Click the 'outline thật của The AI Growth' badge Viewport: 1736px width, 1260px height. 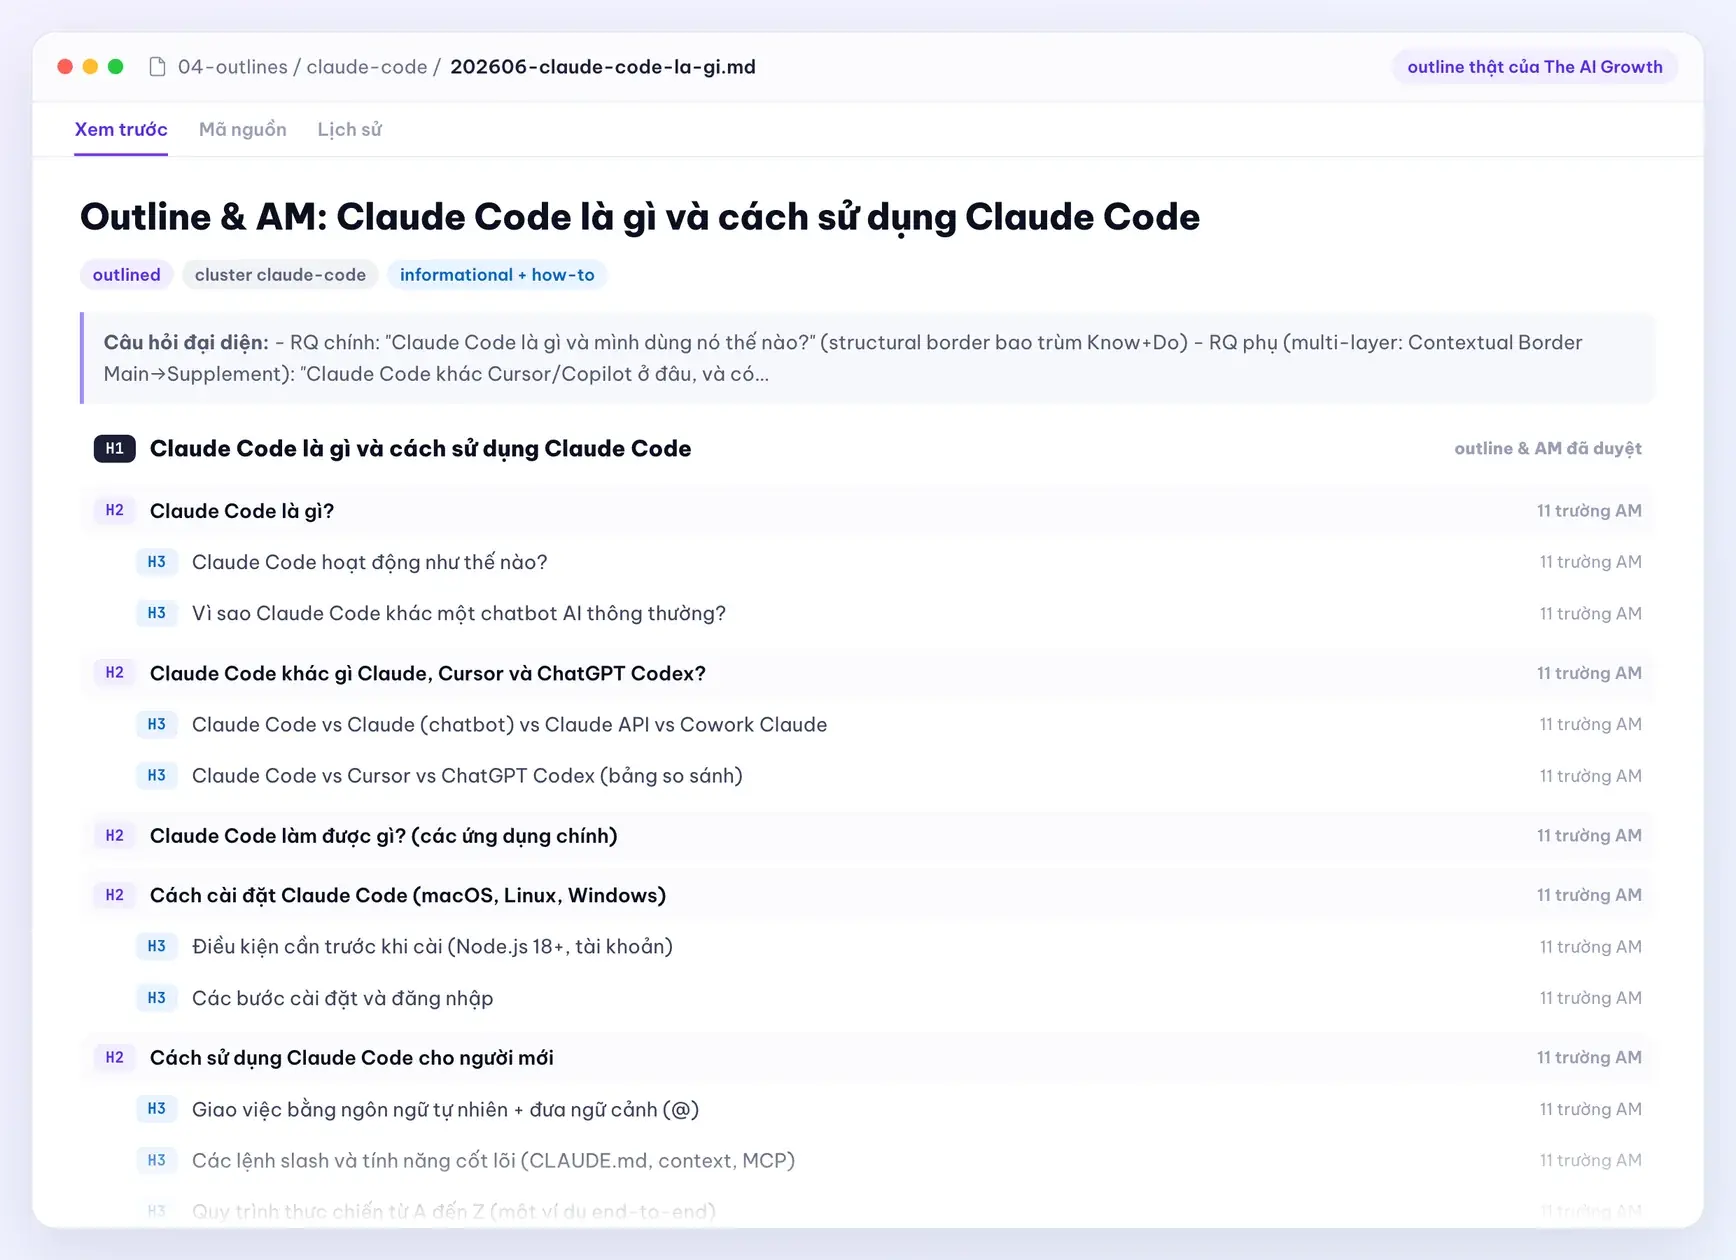click(x=1535, y=67)
